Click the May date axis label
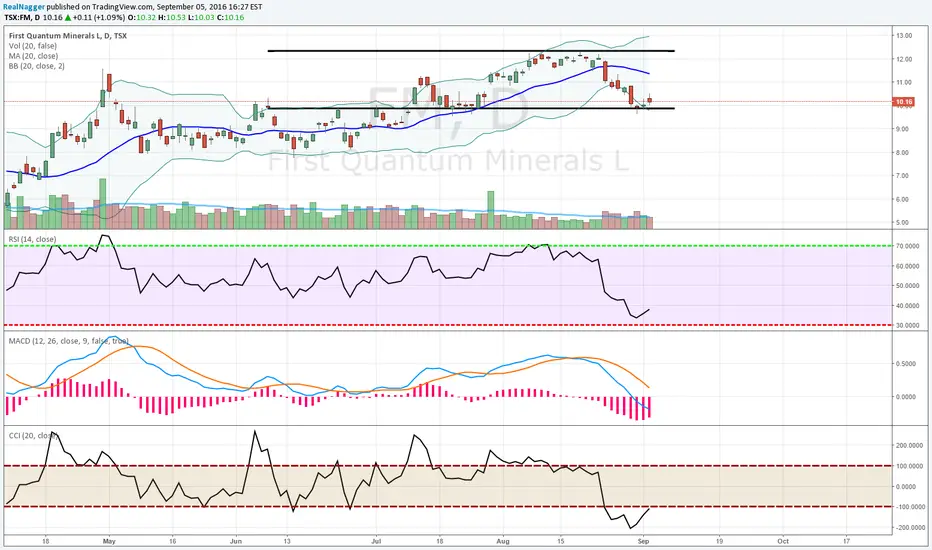 108,541
